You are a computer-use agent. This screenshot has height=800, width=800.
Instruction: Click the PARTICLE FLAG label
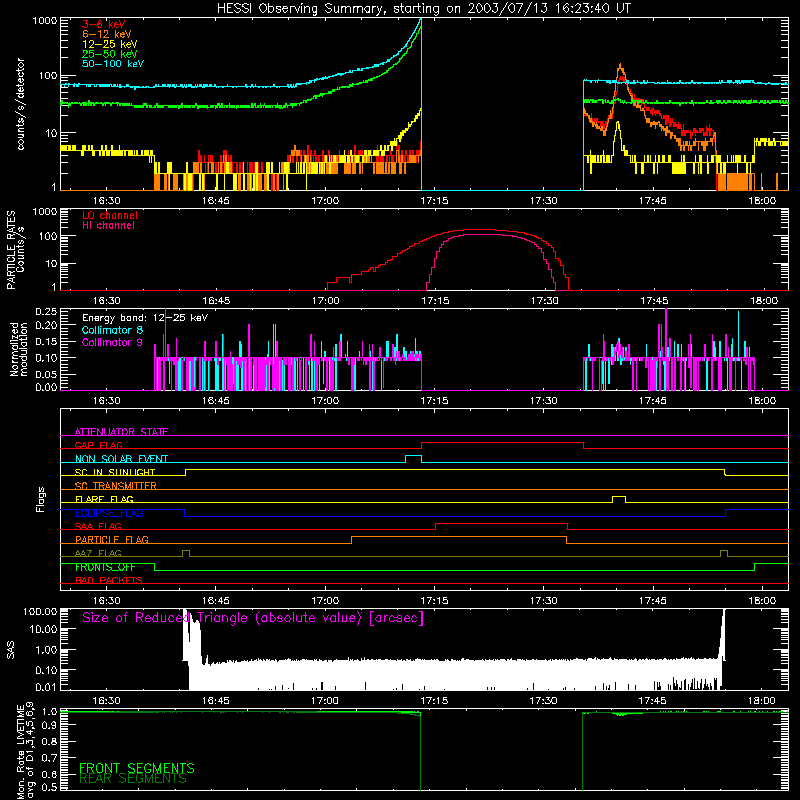112,539
